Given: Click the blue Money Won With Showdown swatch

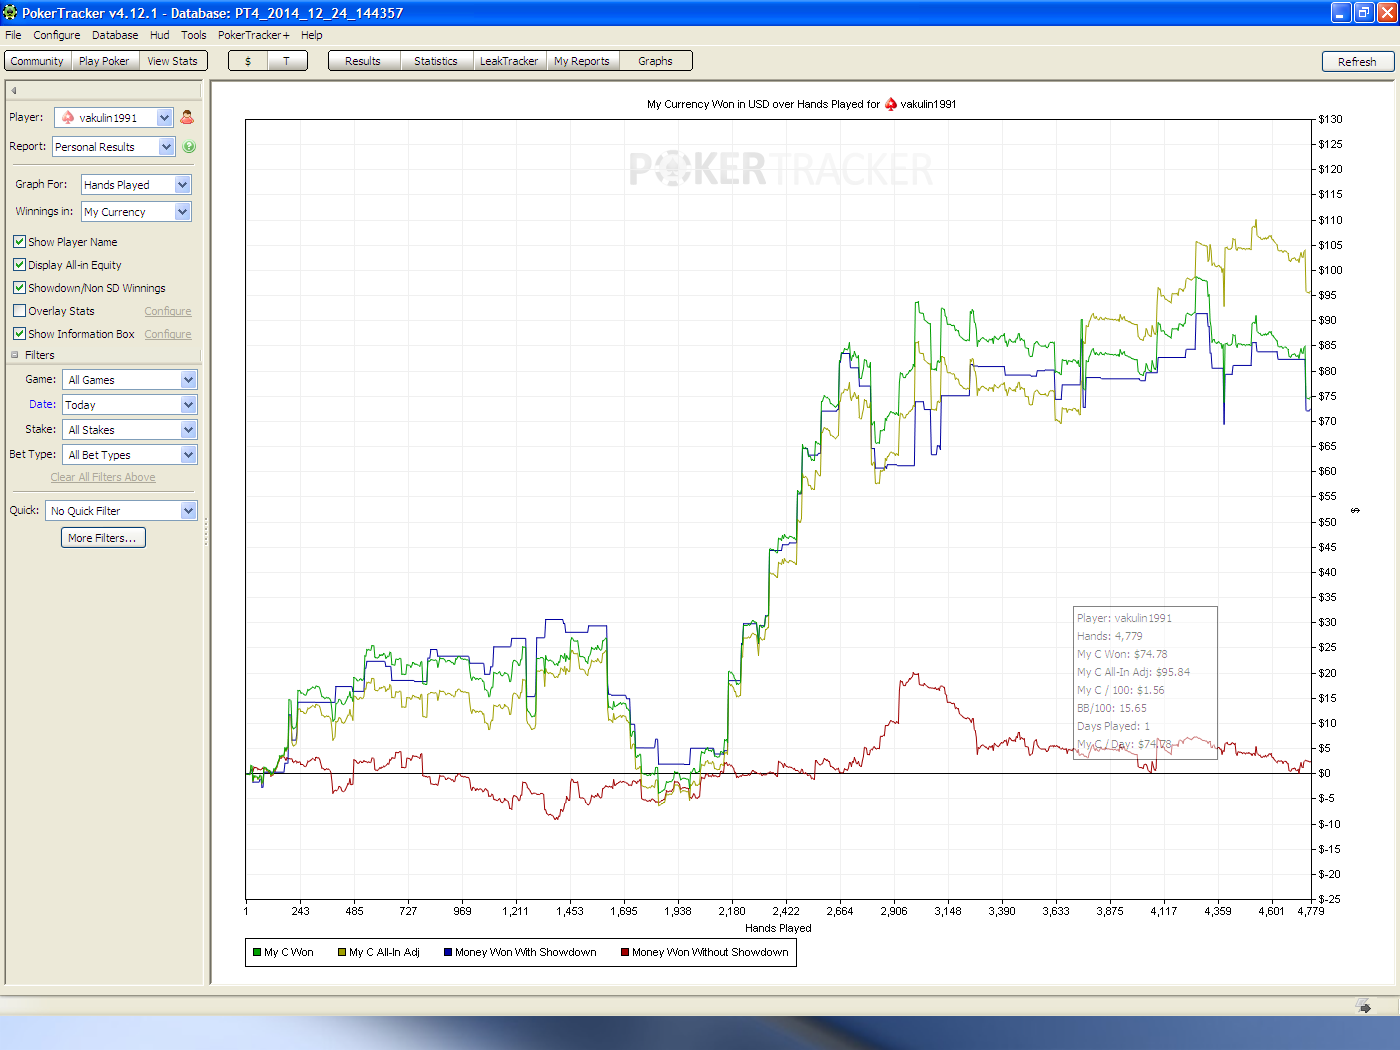Looking at the screenshot, I should 448,952.
